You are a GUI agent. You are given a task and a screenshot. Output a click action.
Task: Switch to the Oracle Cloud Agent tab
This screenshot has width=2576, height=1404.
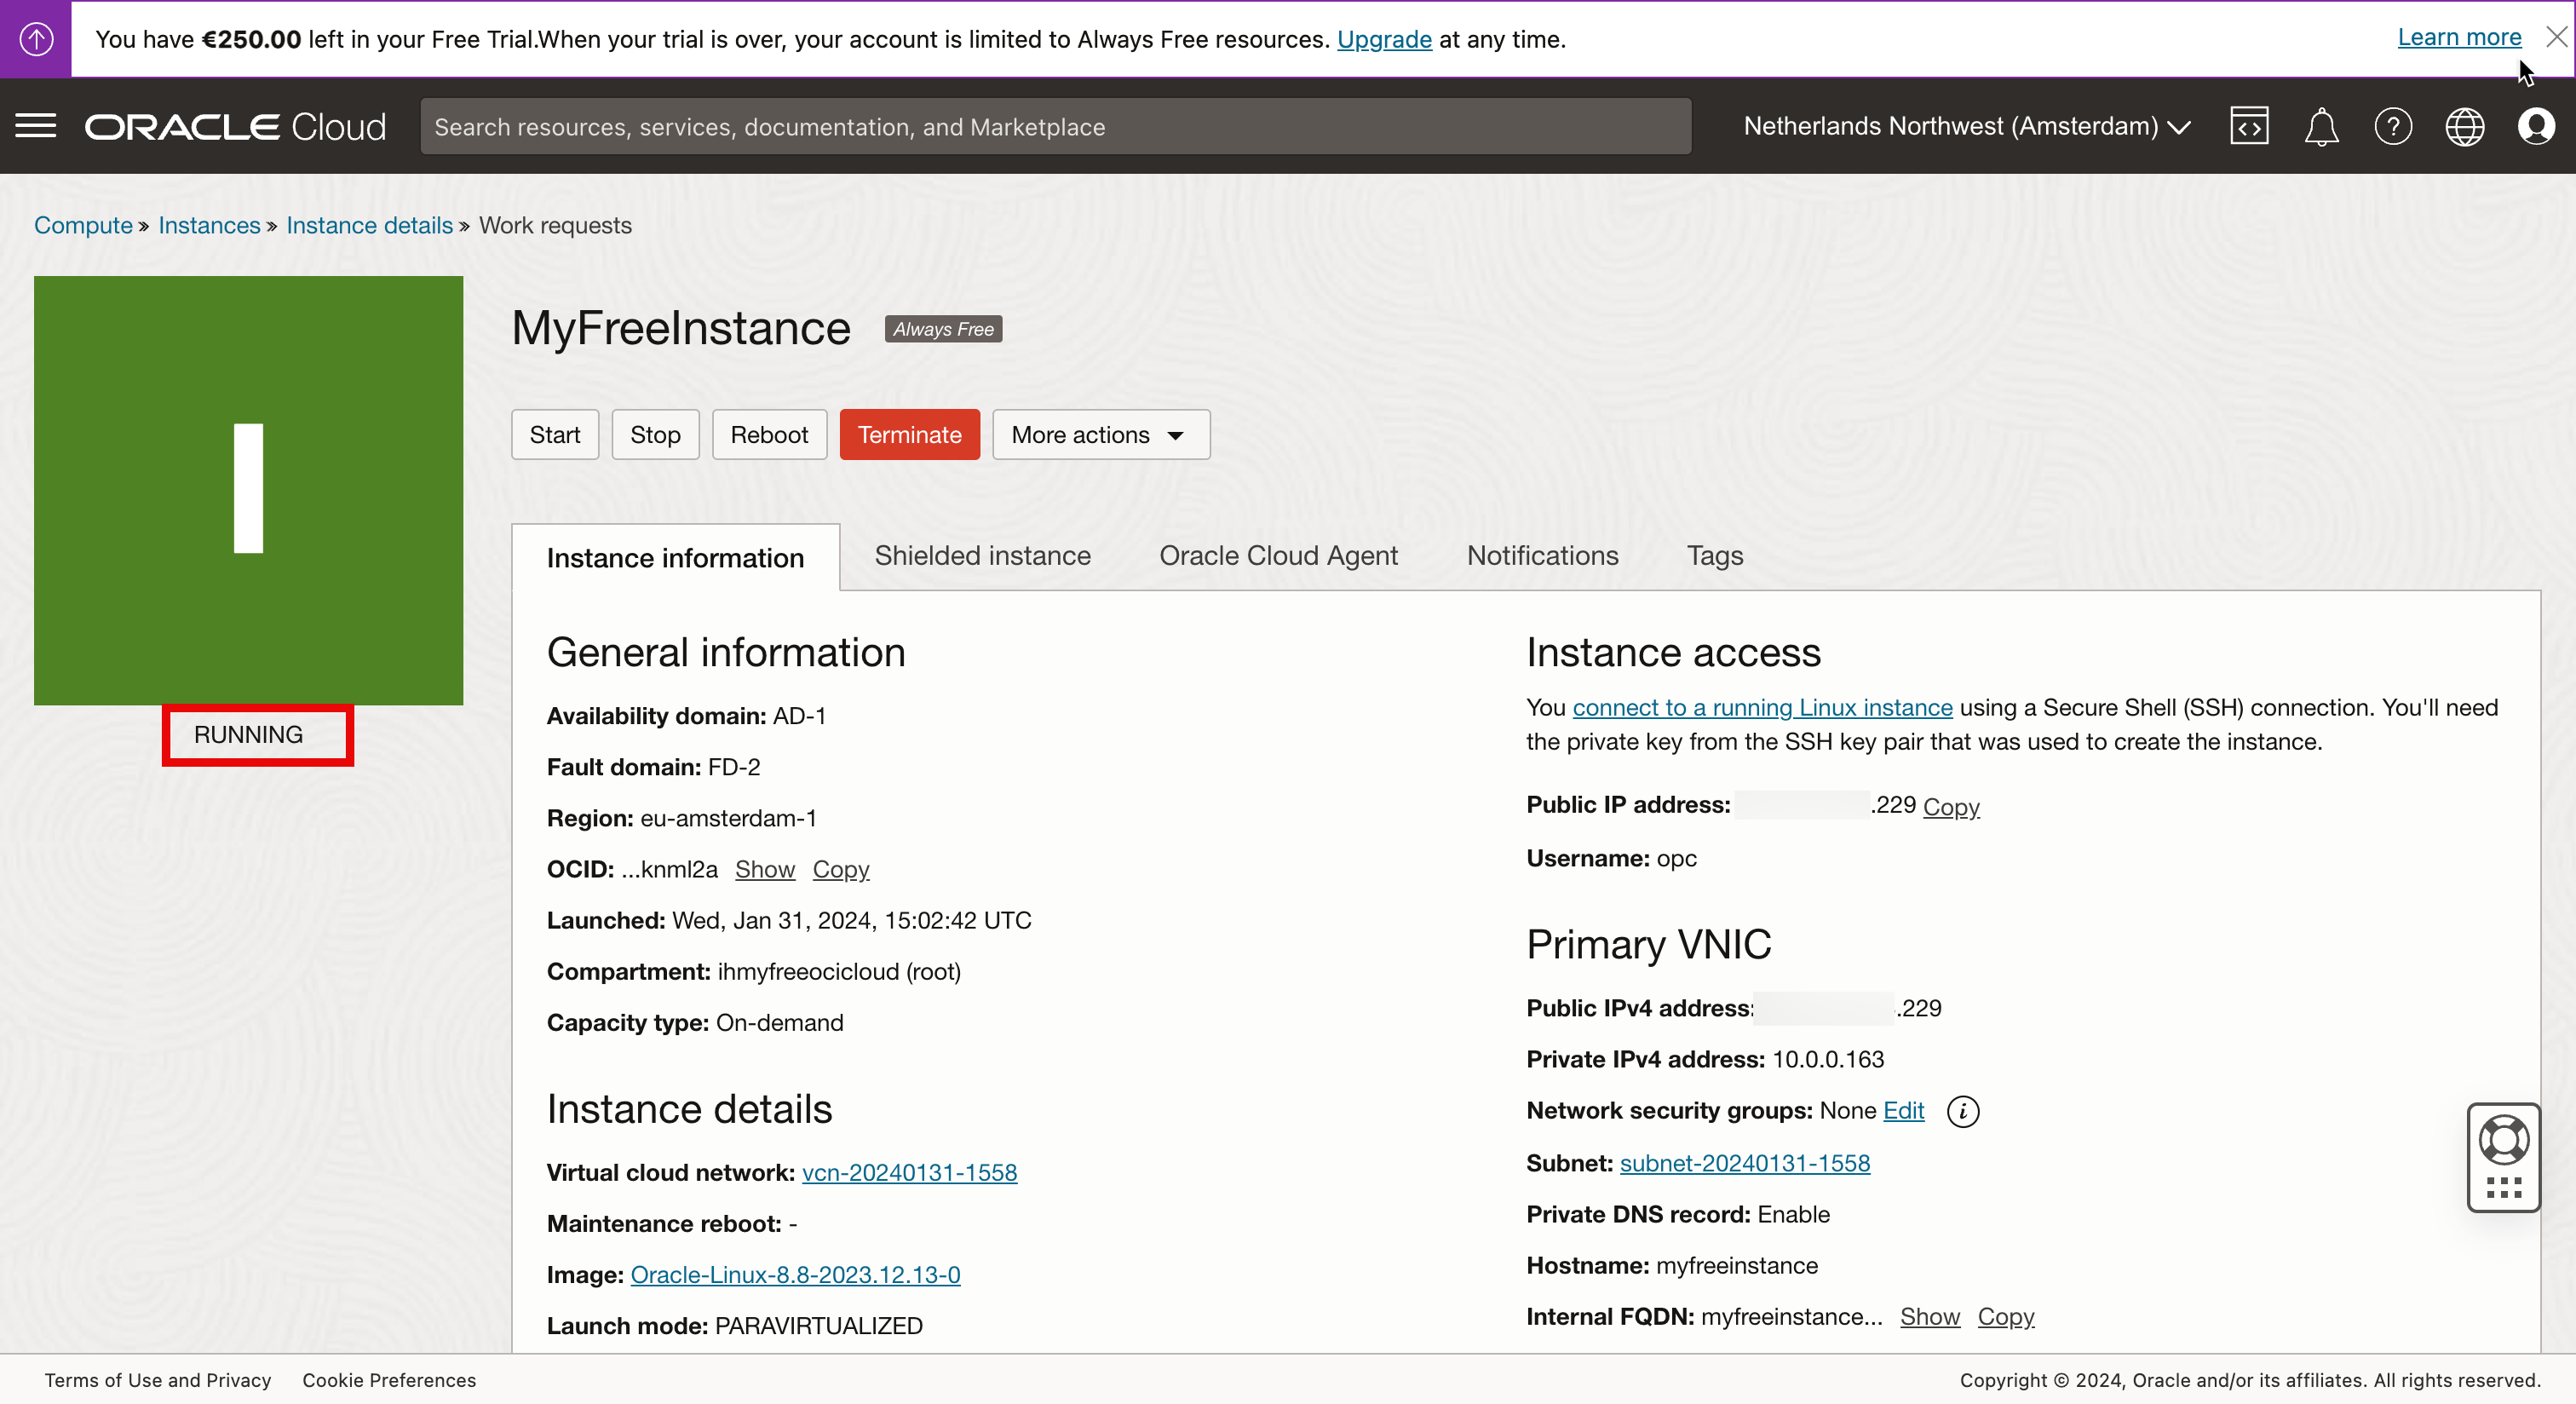coord(1277,556)
